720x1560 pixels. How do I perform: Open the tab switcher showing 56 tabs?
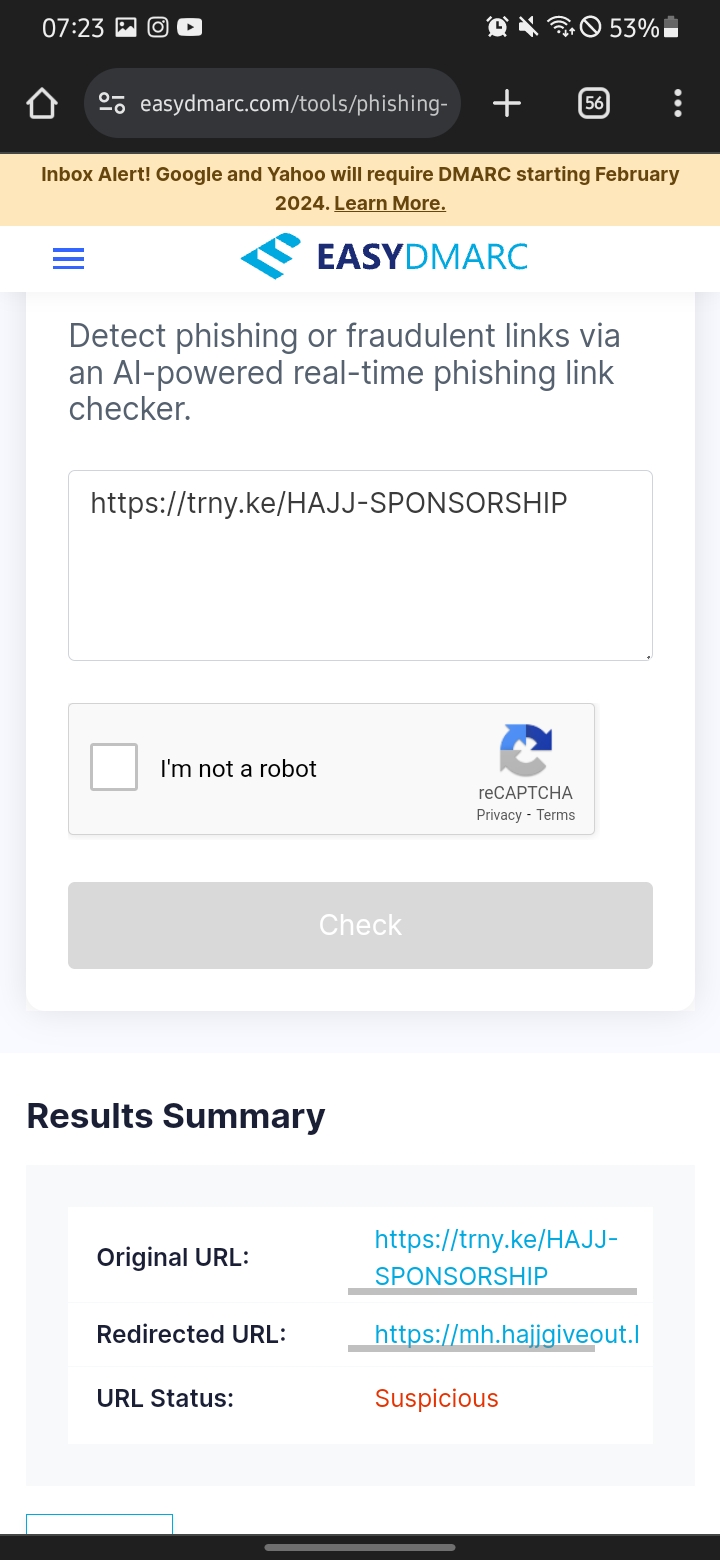point(594,103)
